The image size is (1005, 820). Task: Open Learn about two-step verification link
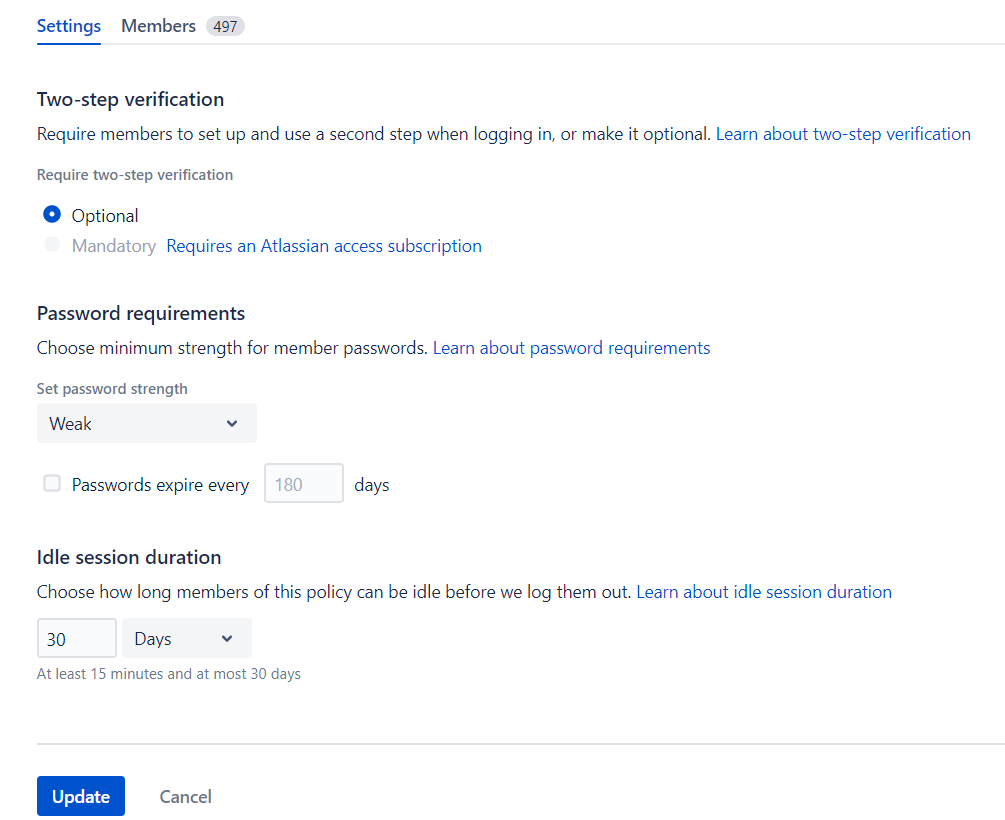click(x=843, y=134)
